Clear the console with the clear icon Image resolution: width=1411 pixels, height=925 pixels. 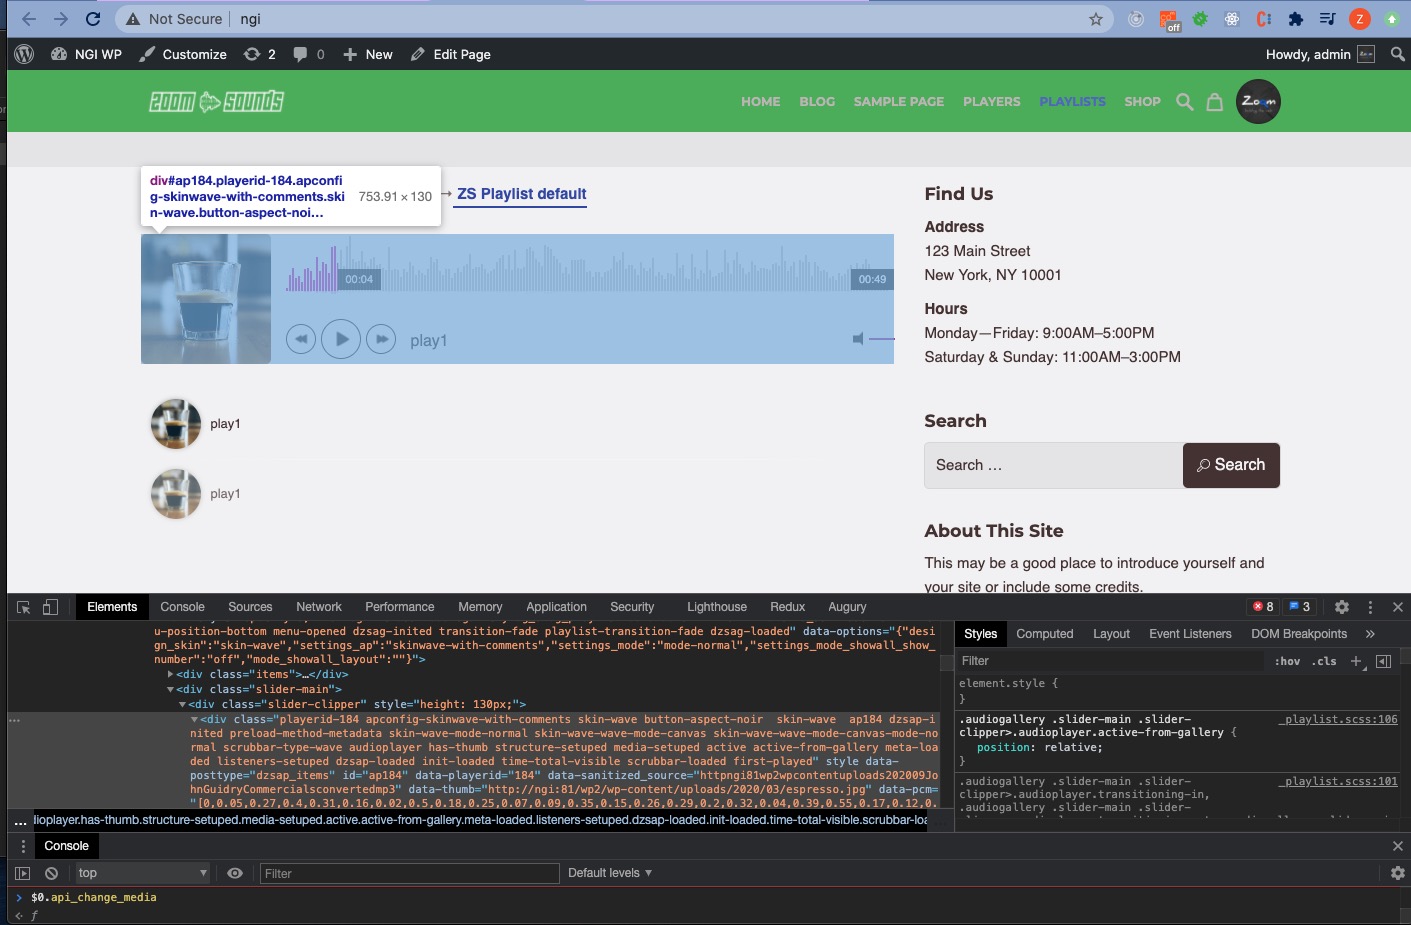51,873
